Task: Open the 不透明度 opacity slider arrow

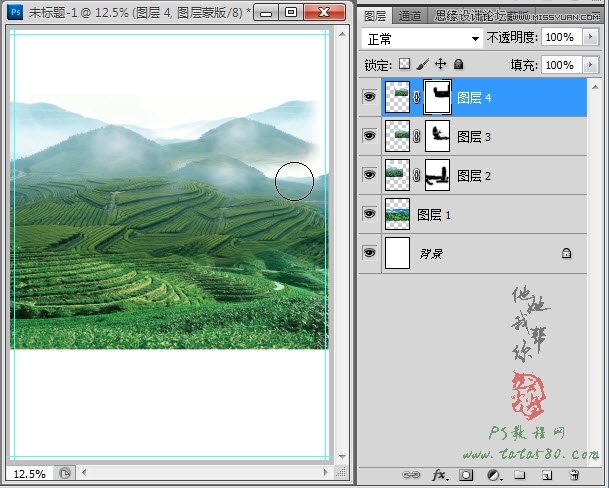Action: 590,37
